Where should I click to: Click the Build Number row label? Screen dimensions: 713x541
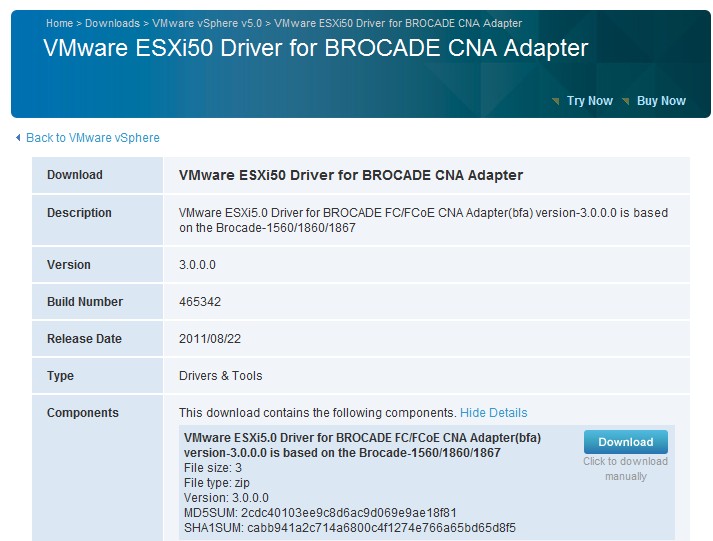pos(85,302)
